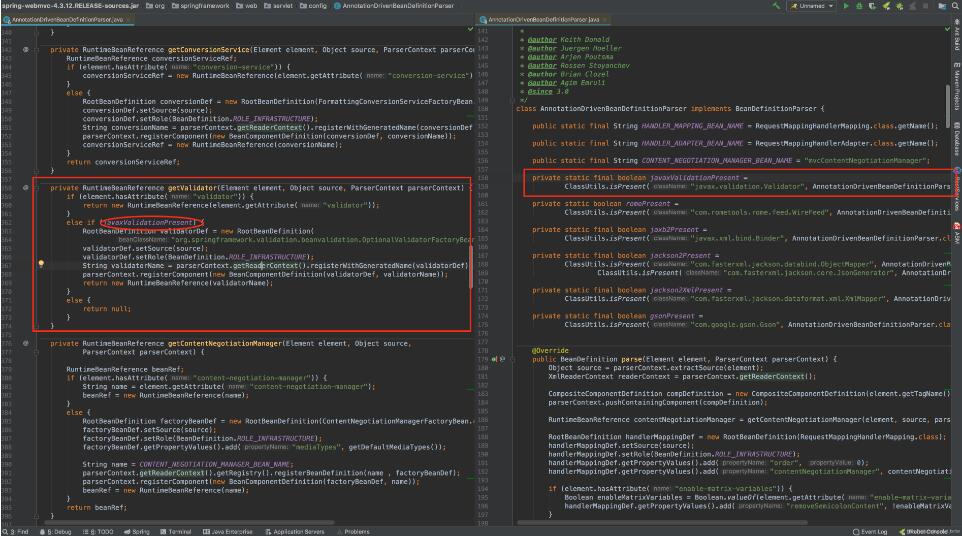This screenshot has width=962, height=536.
Task: Click the AnnotationDrivenBeanDefinitionParser class breadcrumb
Action: [394, 6]
